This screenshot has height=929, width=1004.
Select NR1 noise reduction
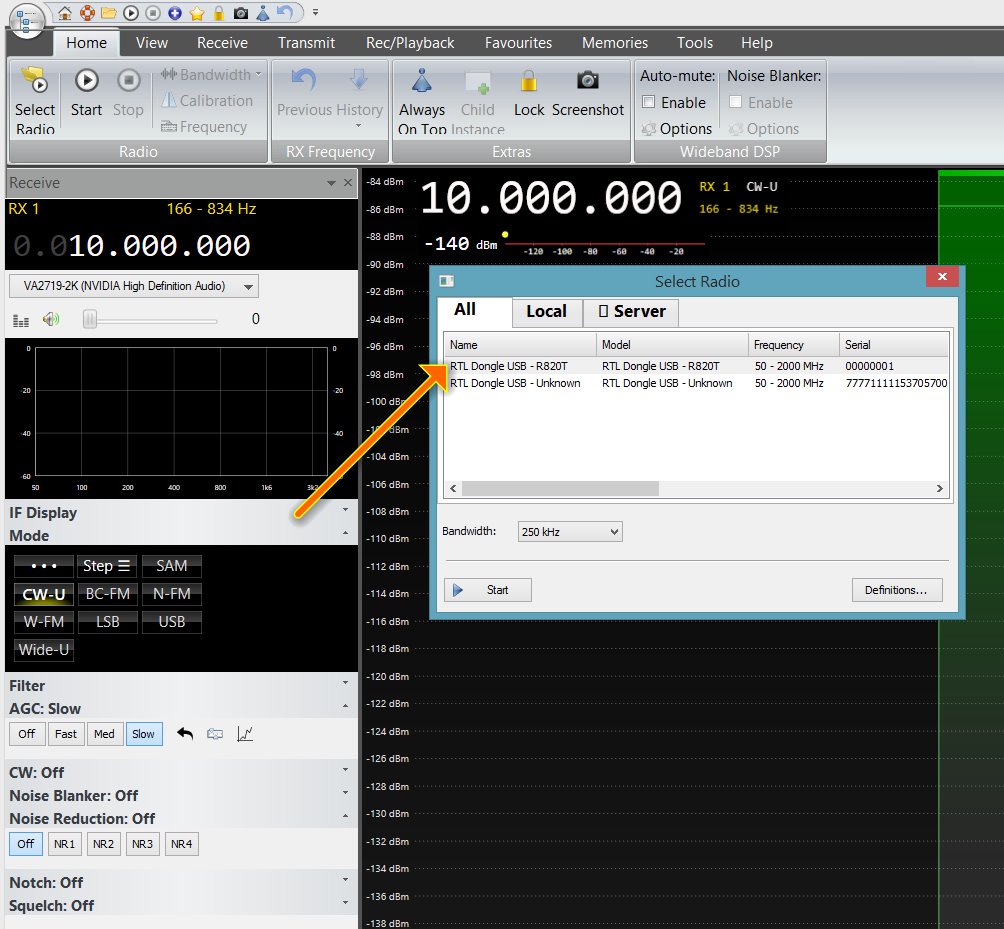64,844
